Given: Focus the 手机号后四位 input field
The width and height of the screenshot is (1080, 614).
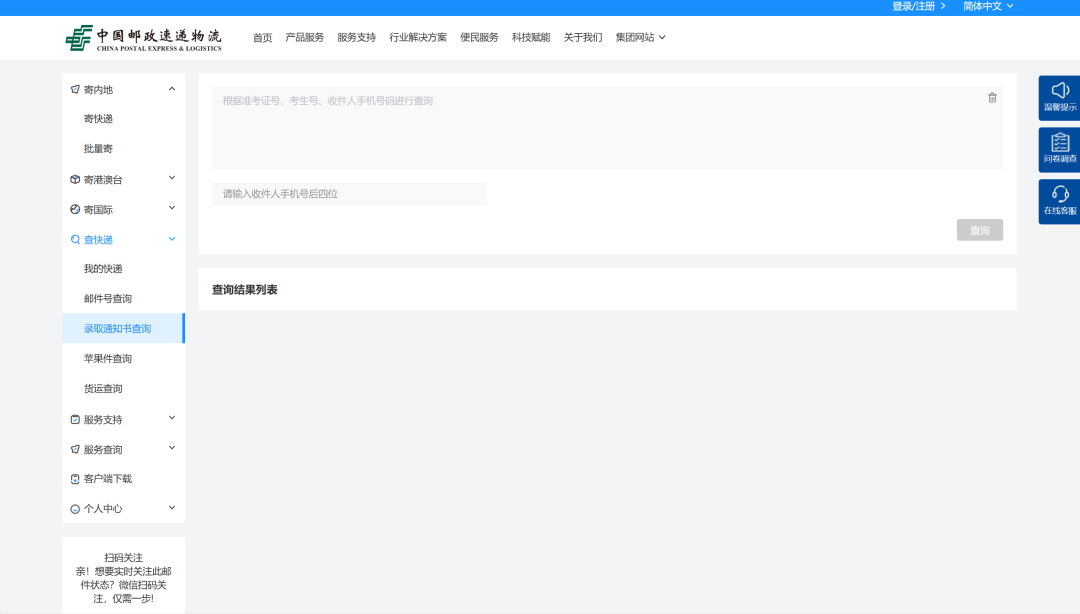Looking at the screenshot, I should click(x=349, y=194).
